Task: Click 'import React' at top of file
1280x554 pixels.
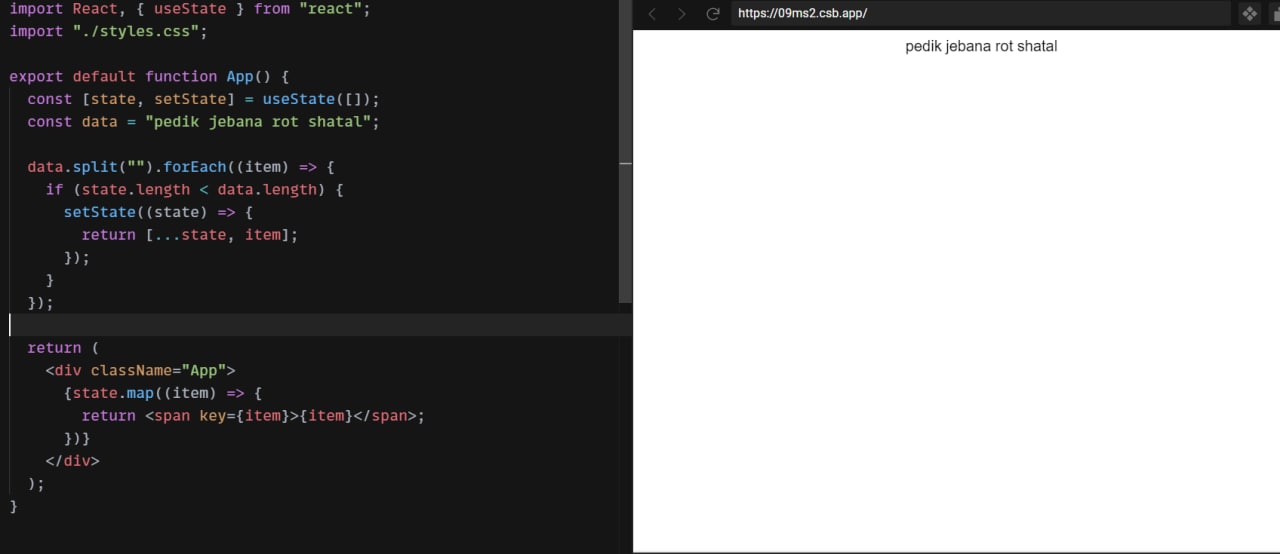Action: click(63, 9)
